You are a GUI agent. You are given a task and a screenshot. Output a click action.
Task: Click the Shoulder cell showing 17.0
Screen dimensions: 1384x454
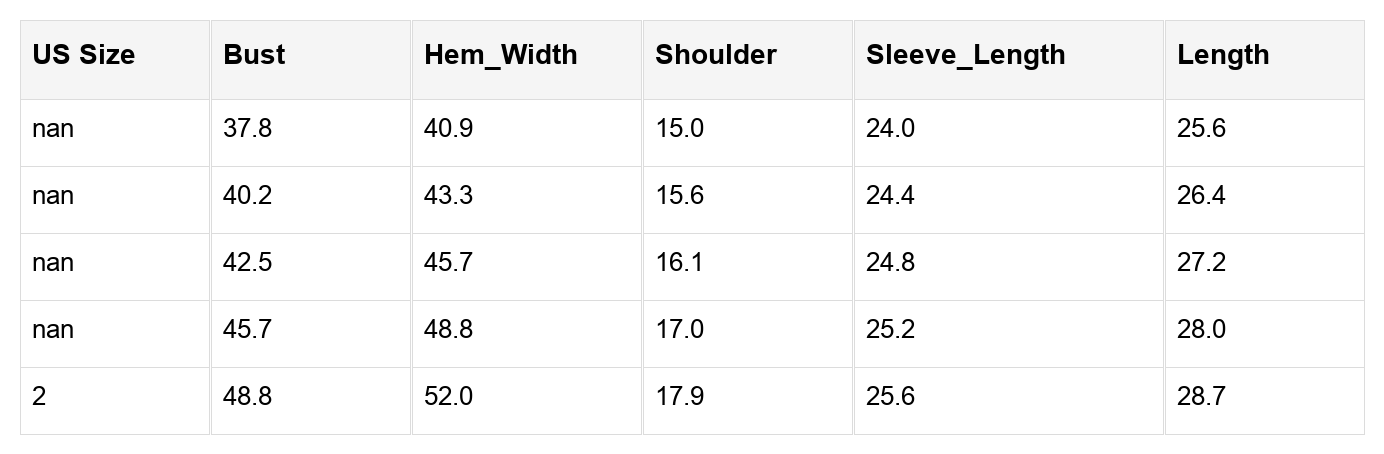(x=679, y=330)
